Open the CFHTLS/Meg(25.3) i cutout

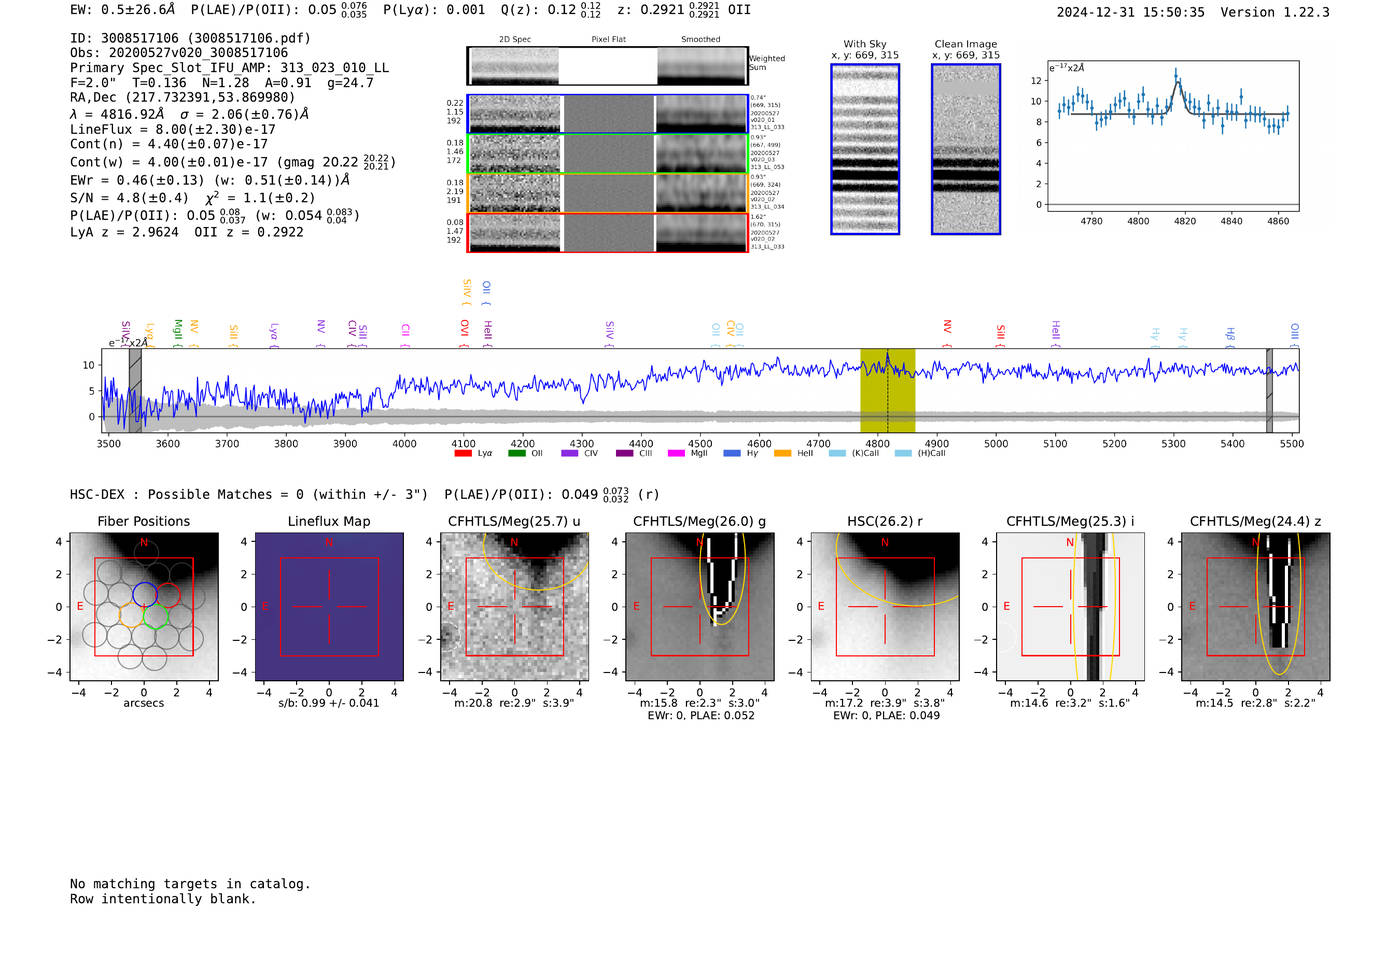pos(1070,606)
